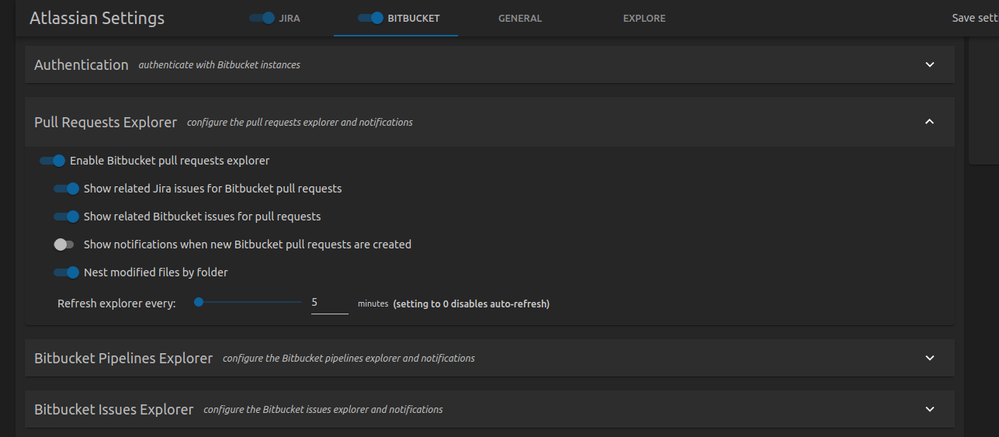Viewport: 999px width, 437px height.
Task: Click 'configure the Bitbucket issues explorer' description
Action: pyautogui.click(x=323, y=410)
